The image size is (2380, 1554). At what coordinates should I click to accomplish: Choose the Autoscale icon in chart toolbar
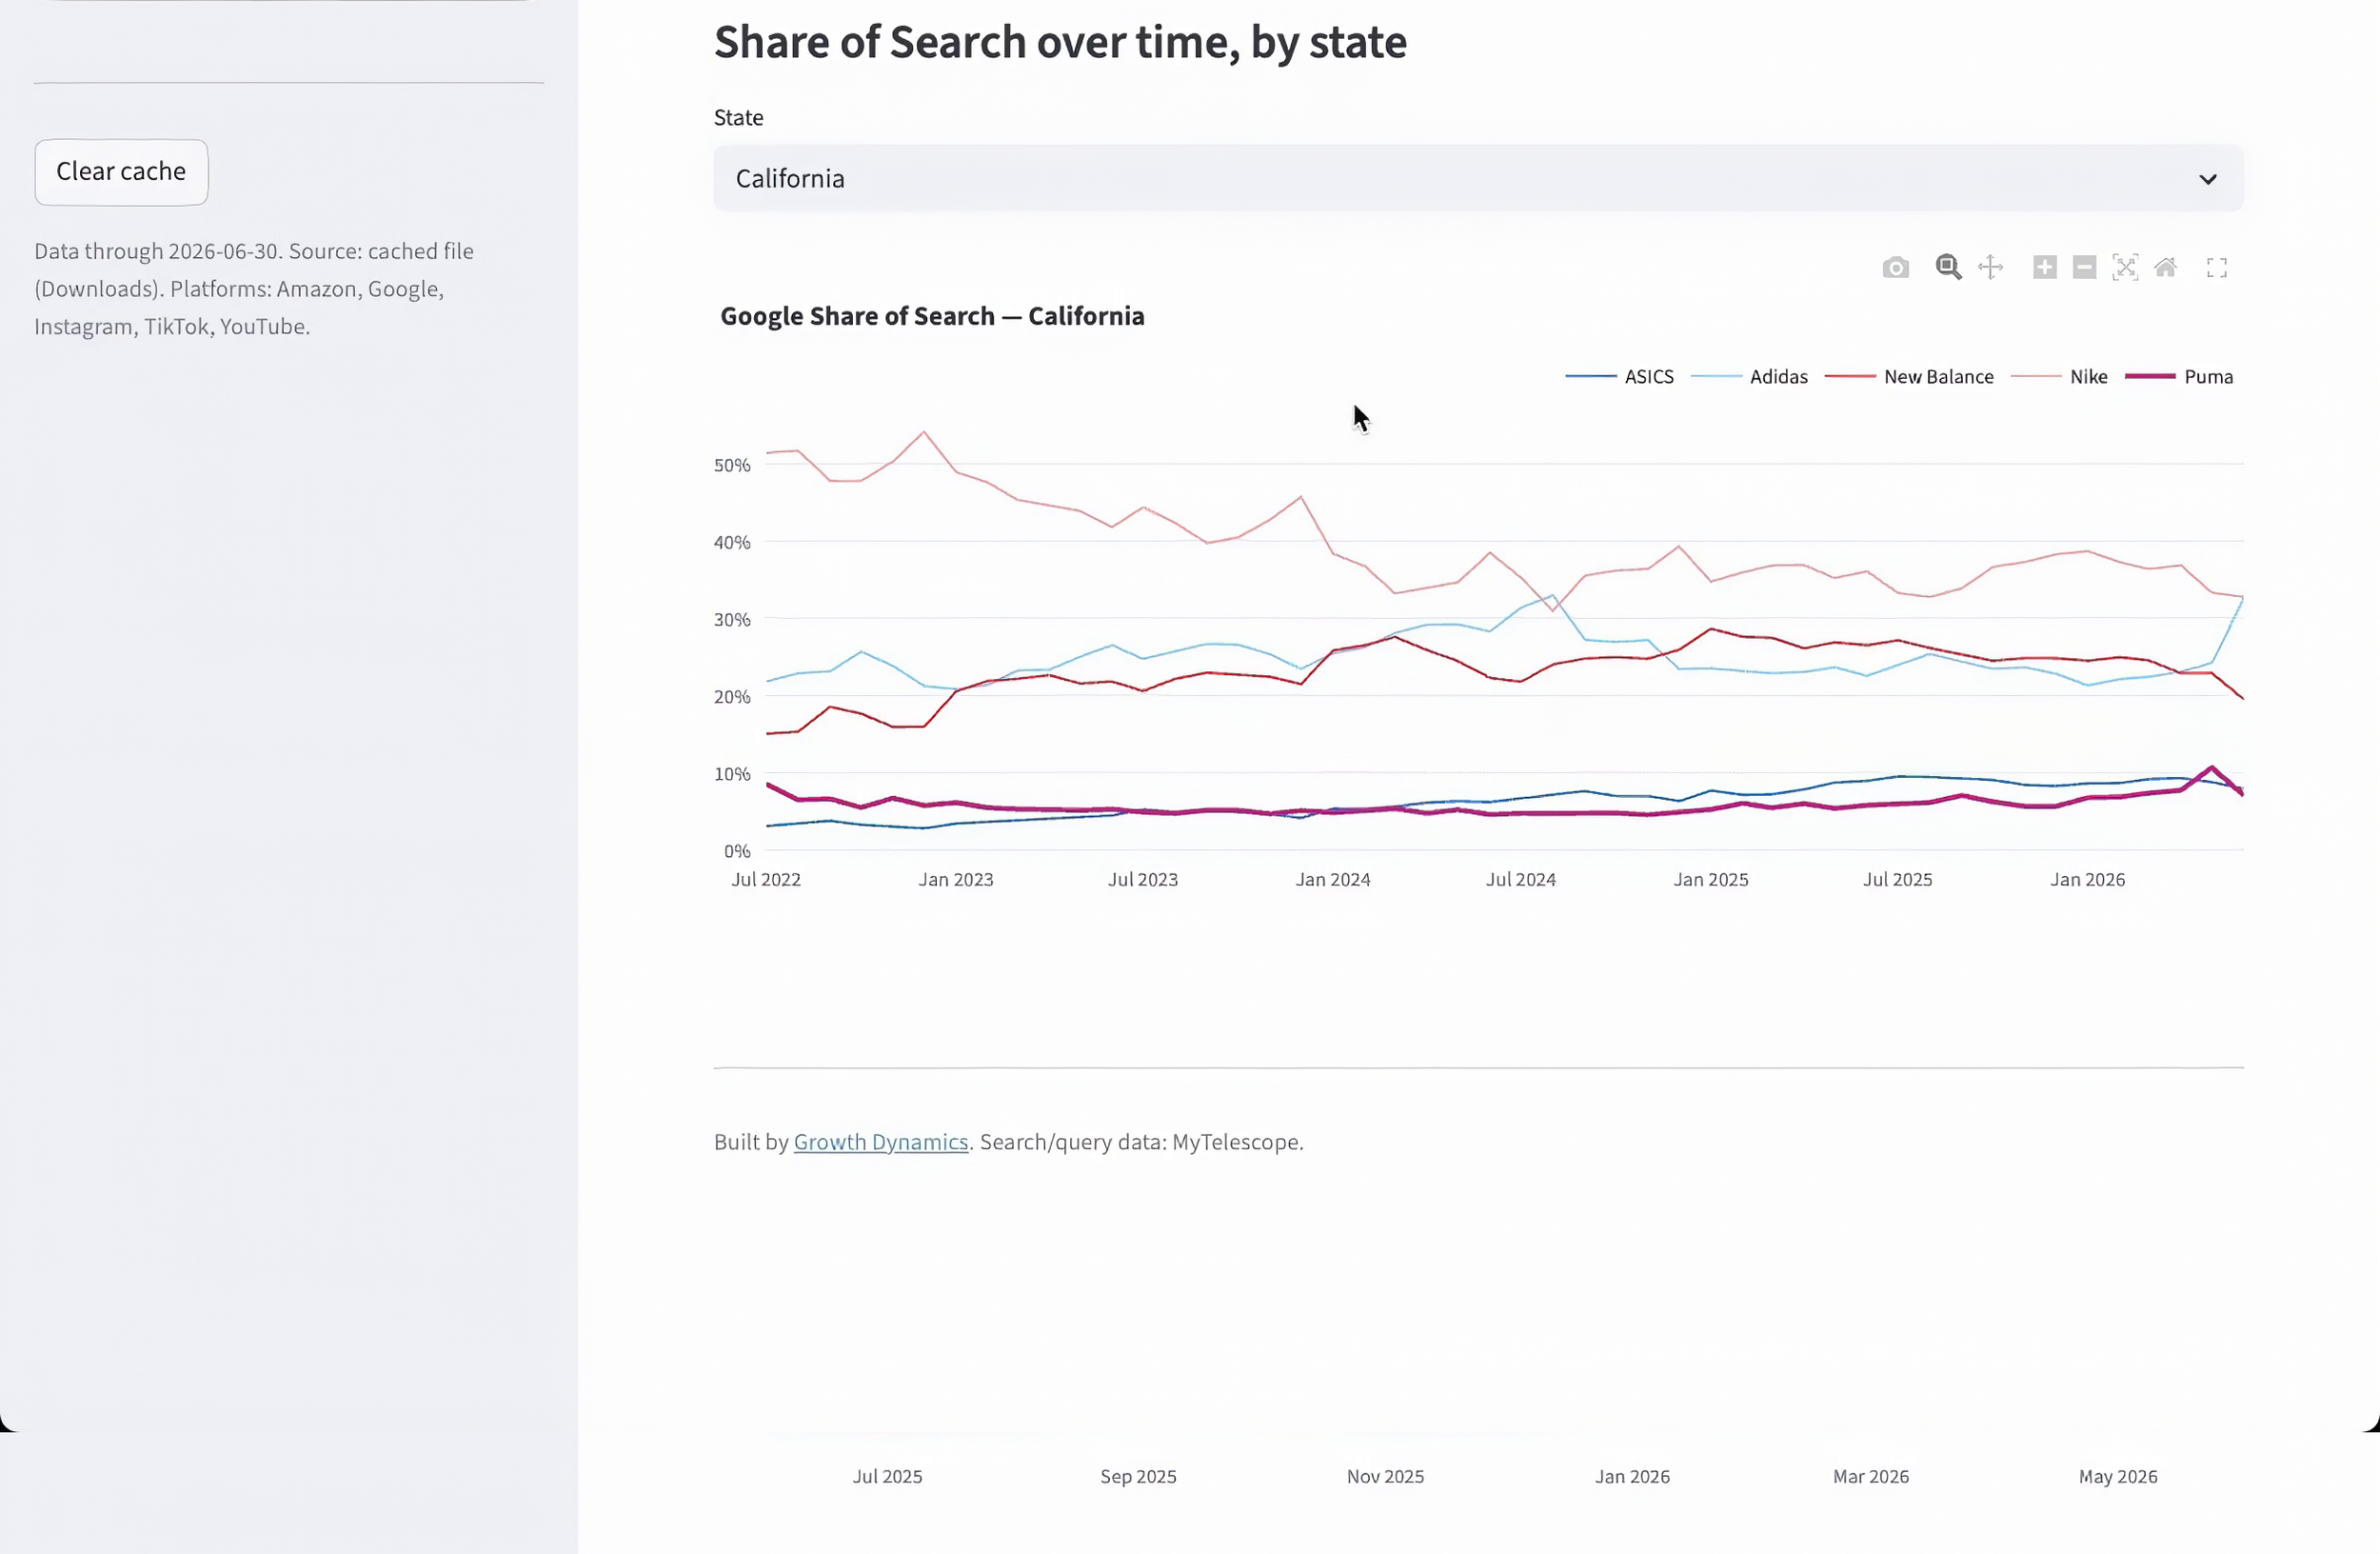(x=2125, y=267)
